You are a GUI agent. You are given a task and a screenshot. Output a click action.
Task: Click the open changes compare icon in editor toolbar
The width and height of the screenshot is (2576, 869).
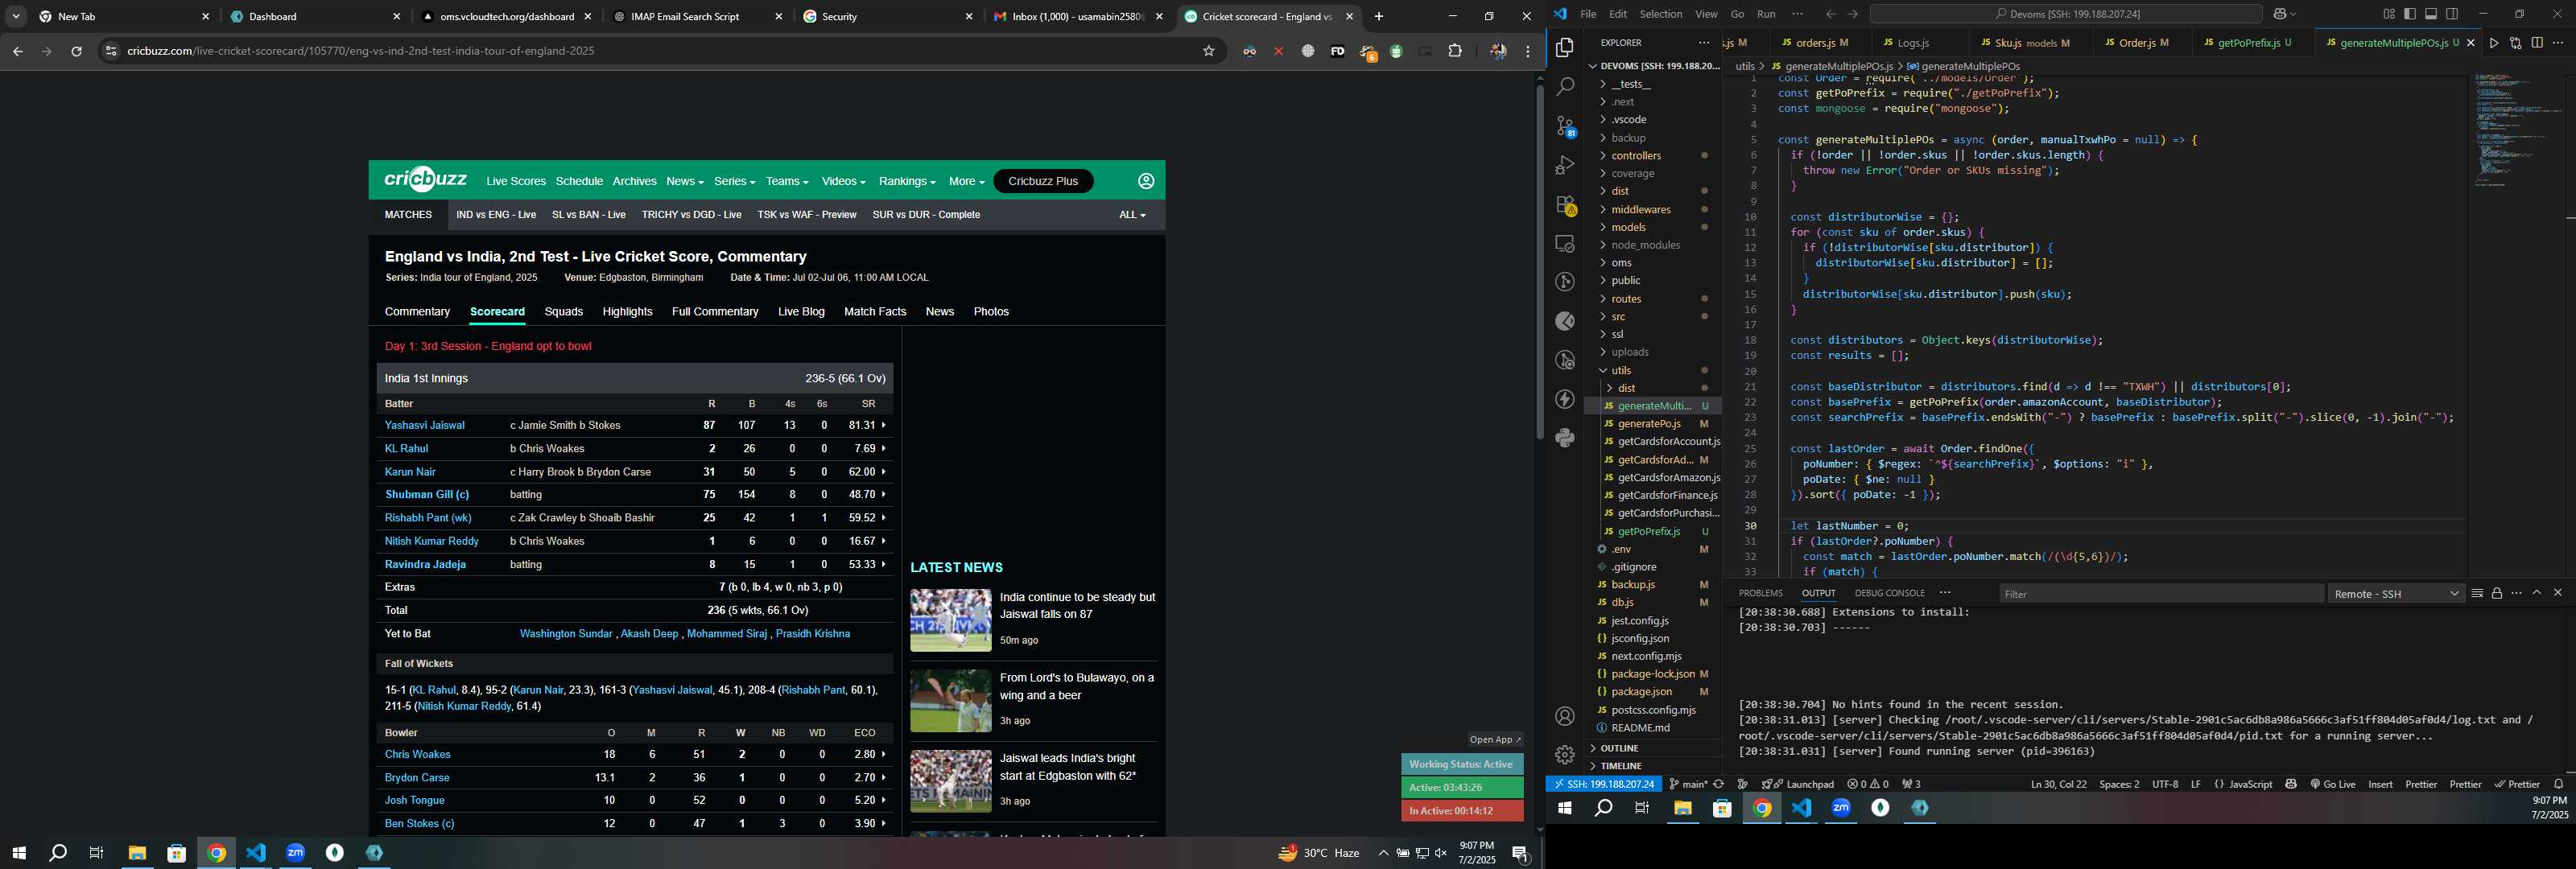coord(2515,43)
